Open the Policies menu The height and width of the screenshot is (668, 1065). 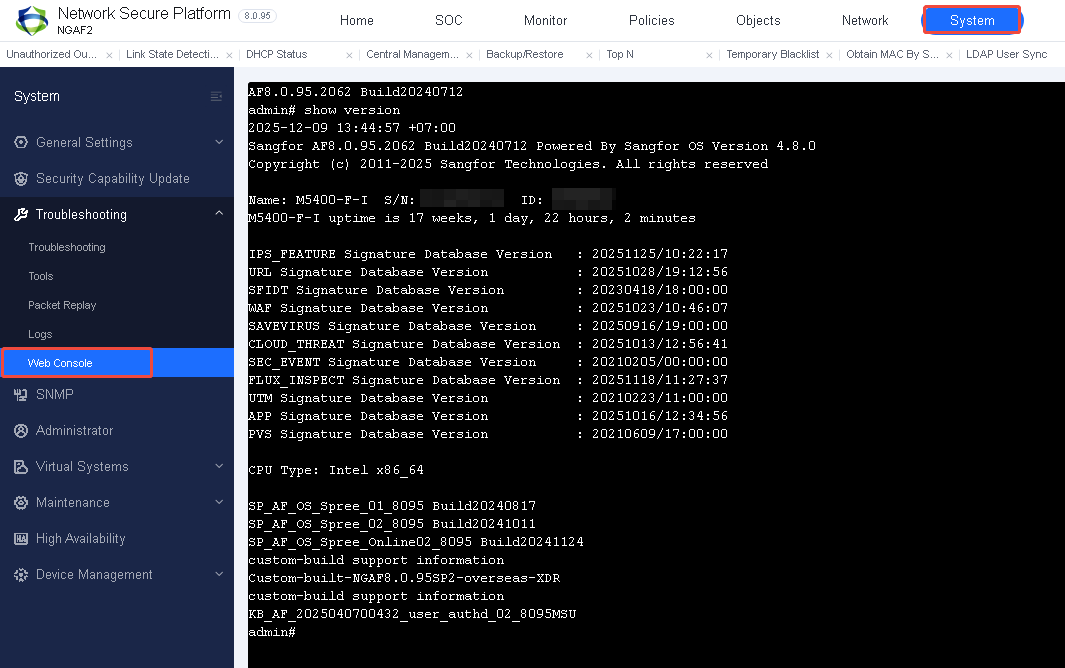(651, 20)
